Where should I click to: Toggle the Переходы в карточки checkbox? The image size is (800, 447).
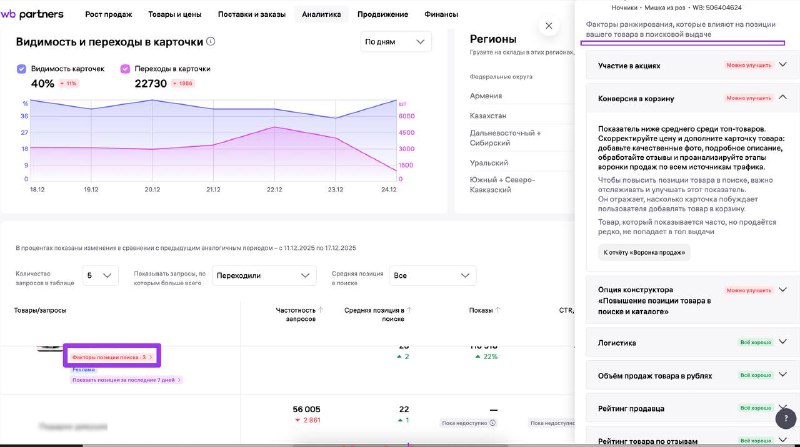click(x=126, y=69)
